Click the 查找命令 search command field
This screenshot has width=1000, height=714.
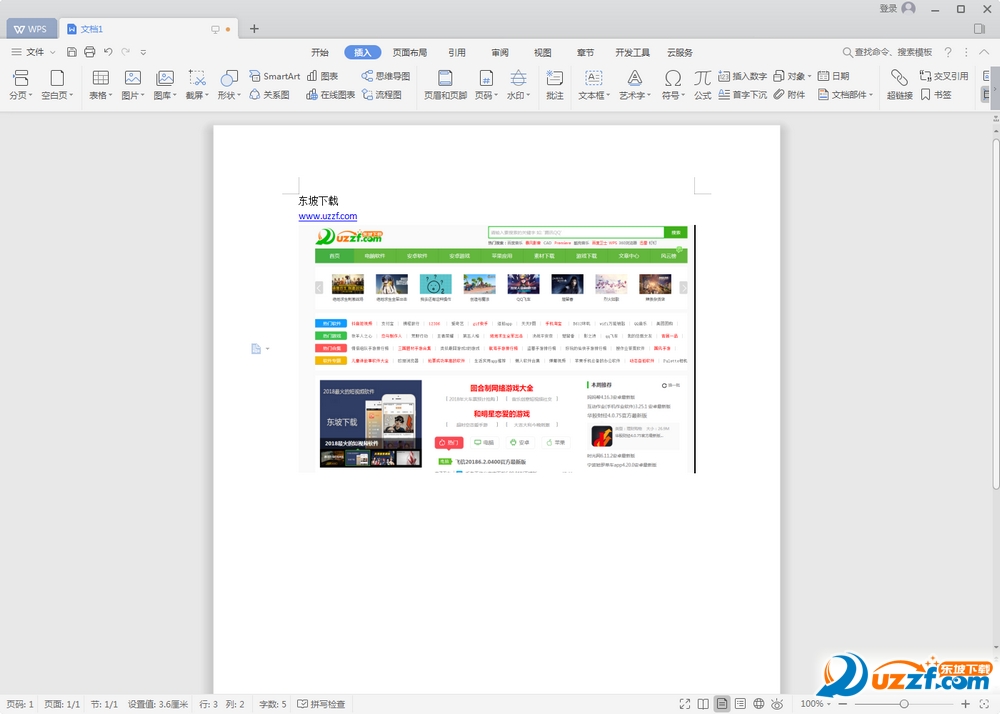click(888, 52)
